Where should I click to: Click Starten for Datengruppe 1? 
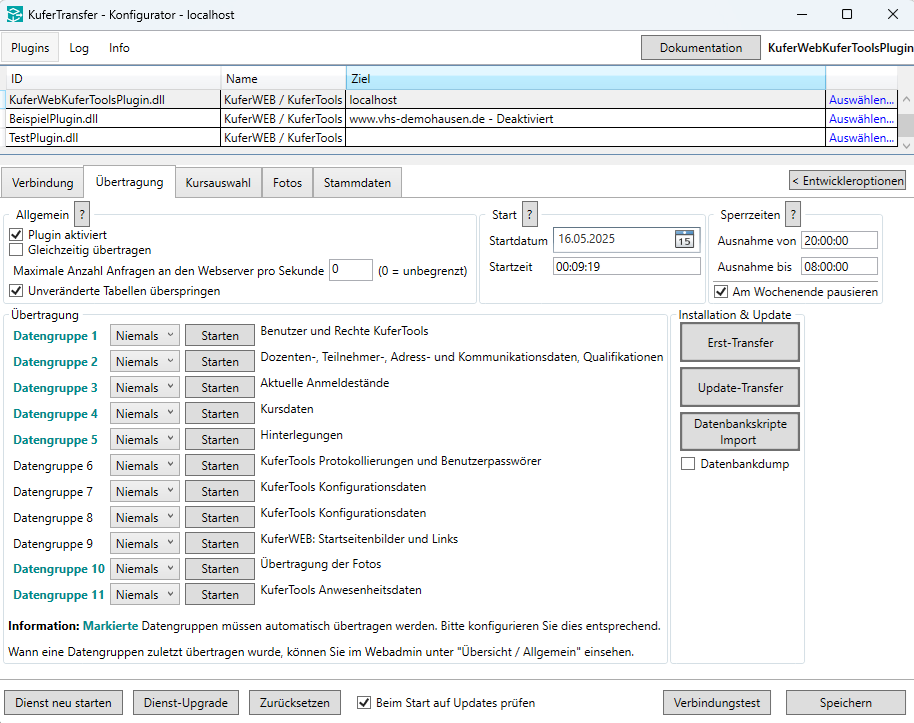click(x=220, y=336)
